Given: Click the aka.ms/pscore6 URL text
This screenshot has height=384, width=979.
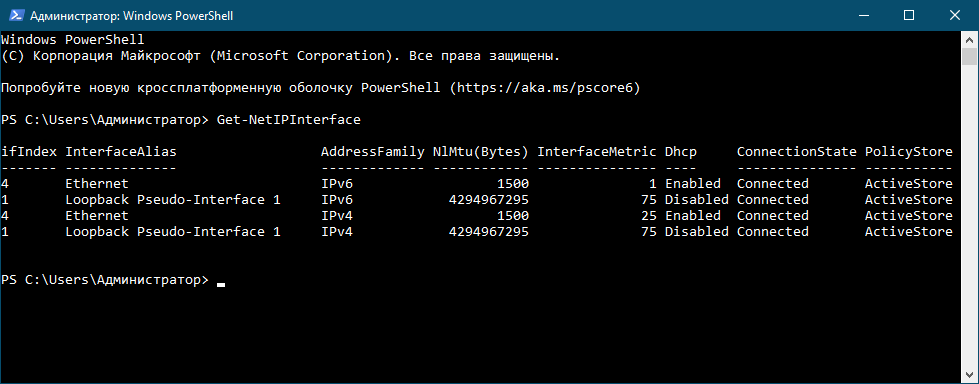Looking at the screenshot, I should click(x=546, y=88).
